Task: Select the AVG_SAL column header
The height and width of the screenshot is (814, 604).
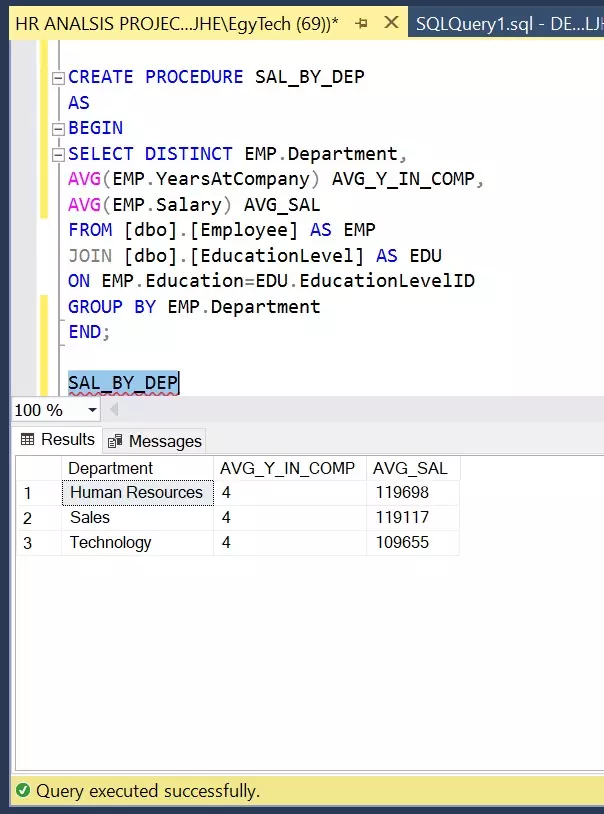Action: click(412, 468)
